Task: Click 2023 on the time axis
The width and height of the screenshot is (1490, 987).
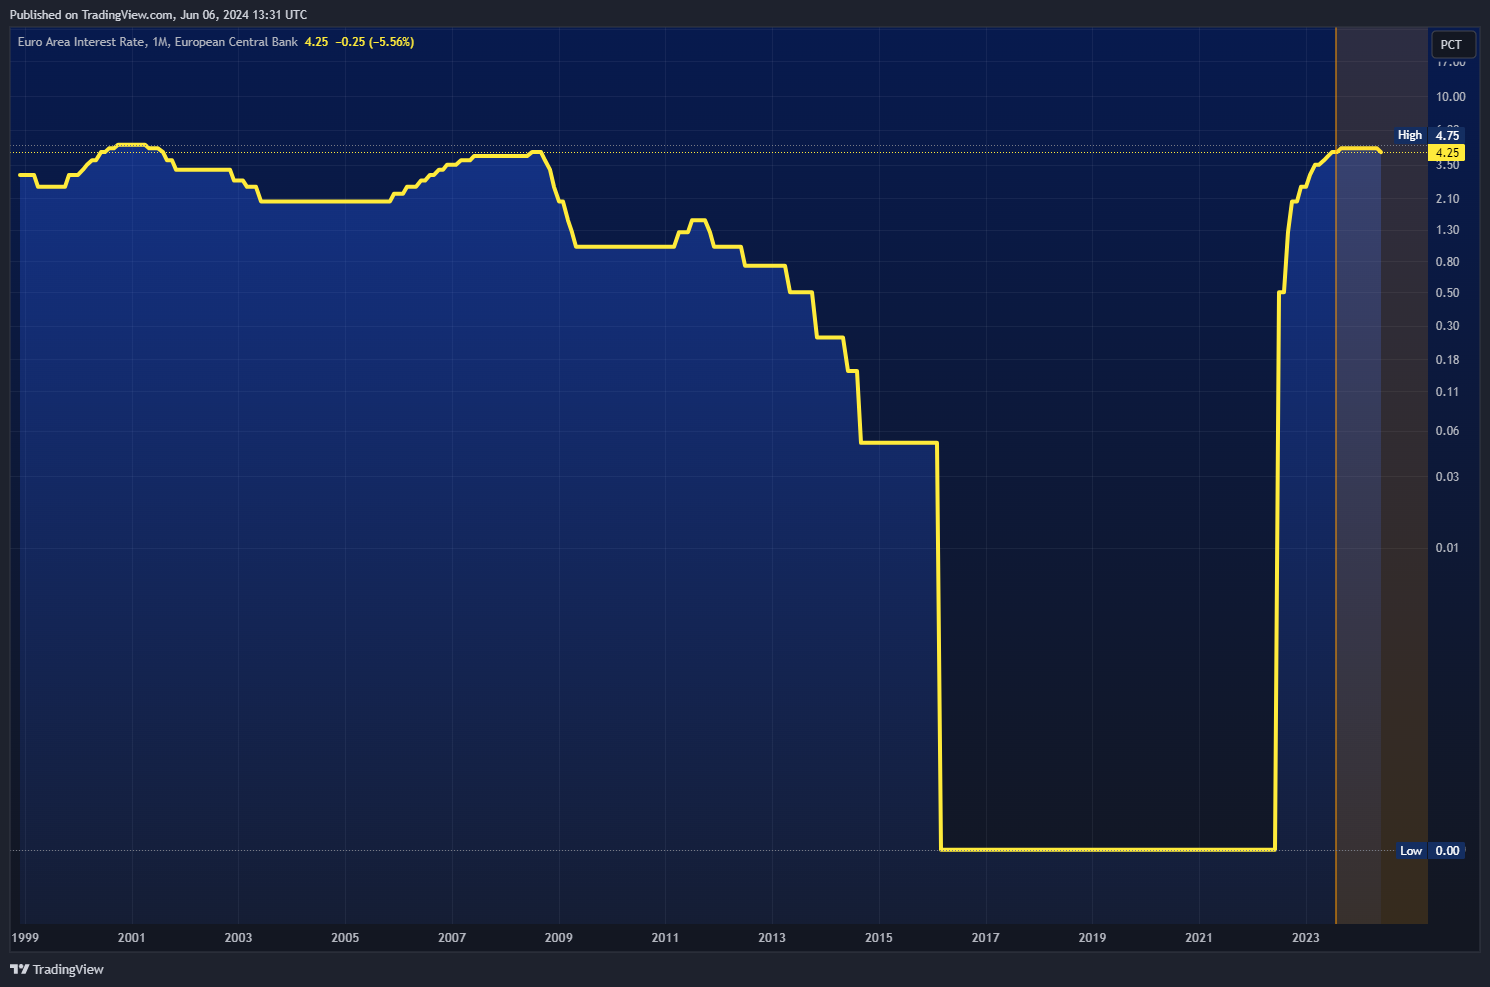Action: (x=1305, y=938)
